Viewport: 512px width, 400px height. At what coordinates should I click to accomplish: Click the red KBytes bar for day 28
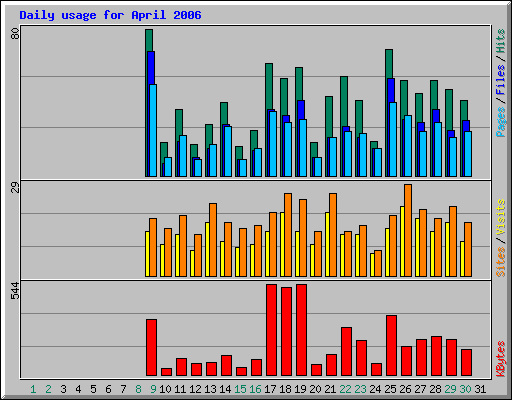point(436,356)
